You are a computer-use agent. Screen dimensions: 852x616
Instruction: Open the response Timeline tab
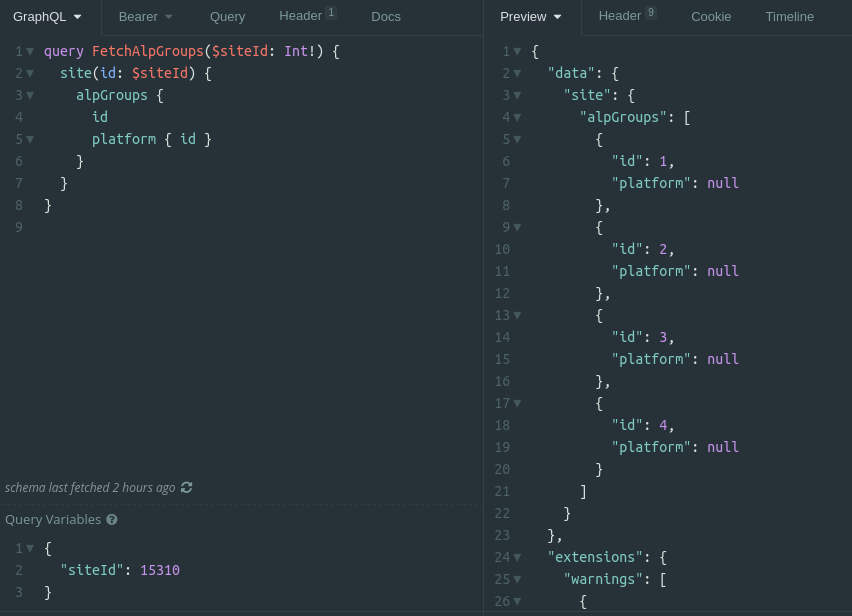click(790, 17)
